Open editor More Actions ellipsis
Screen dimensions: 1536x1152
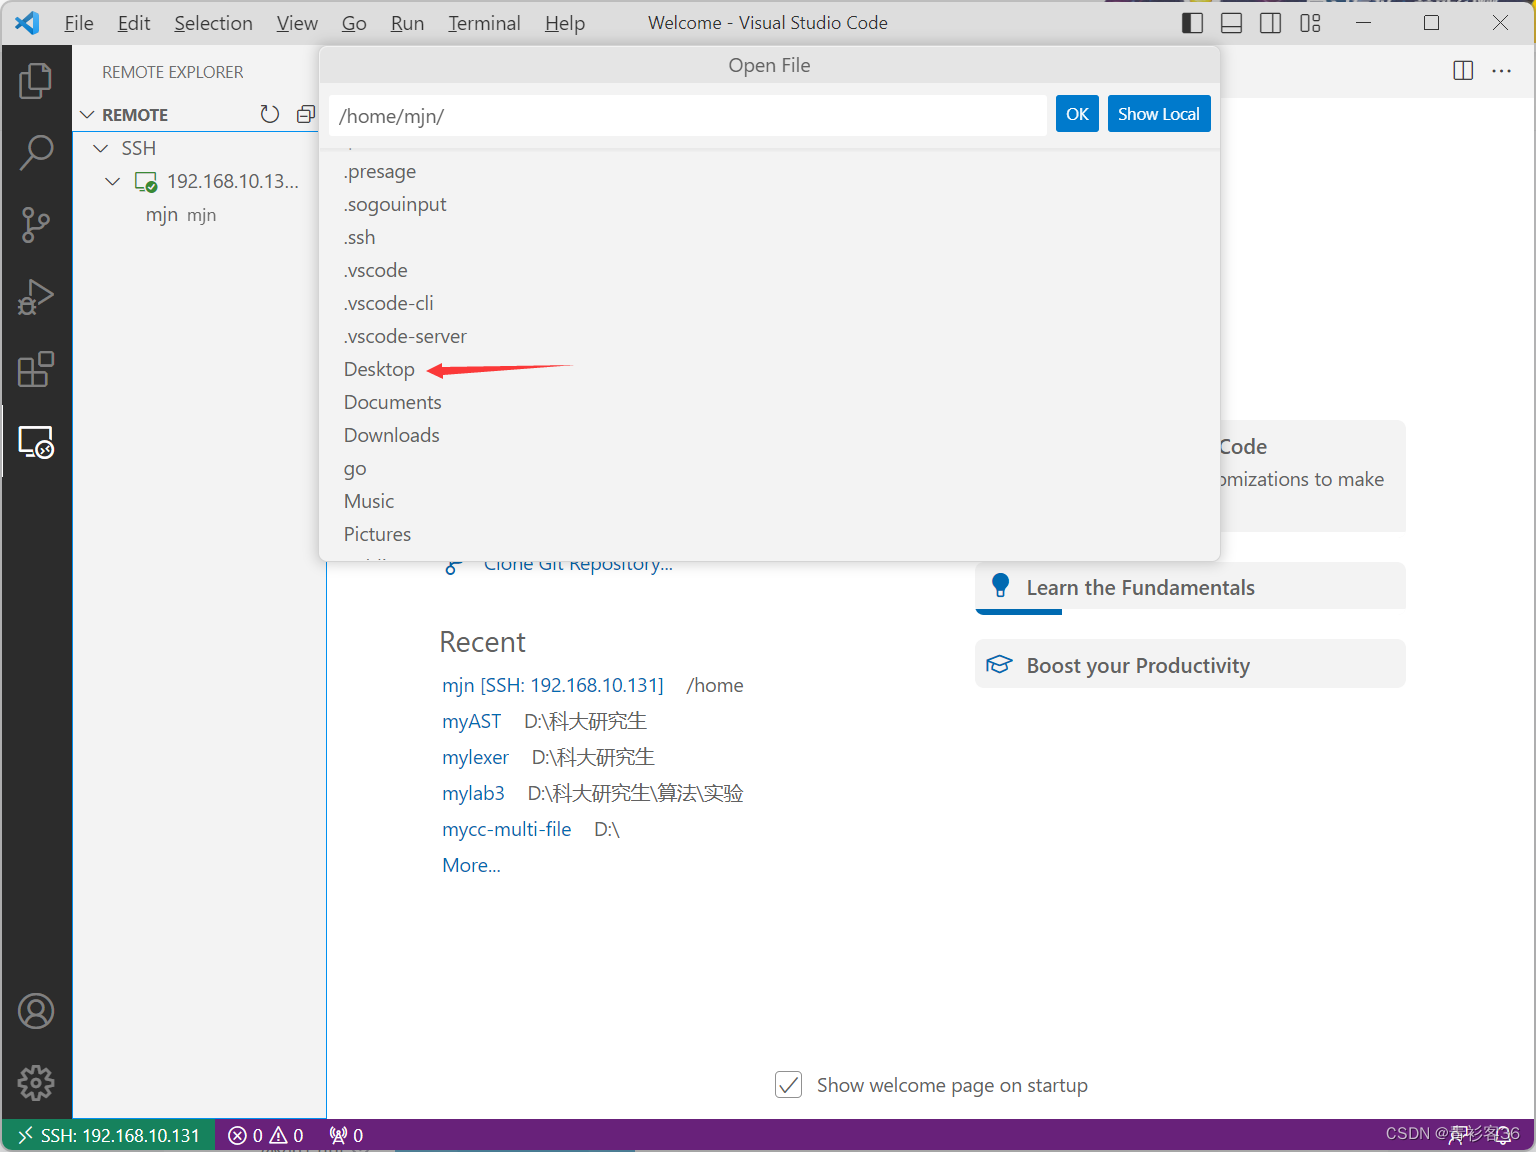1502,70
